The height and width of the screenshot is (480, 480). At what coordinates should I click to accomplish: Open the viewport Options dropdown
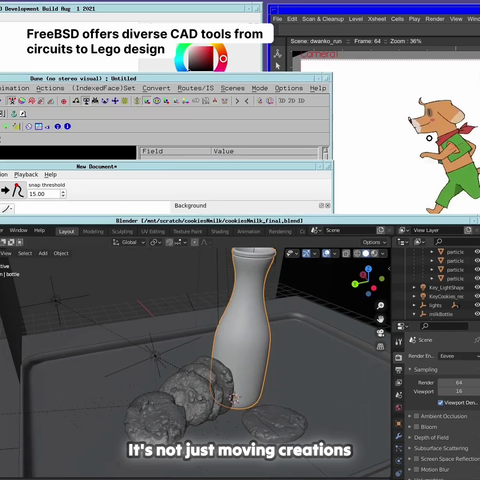click(x=375, y=242)
